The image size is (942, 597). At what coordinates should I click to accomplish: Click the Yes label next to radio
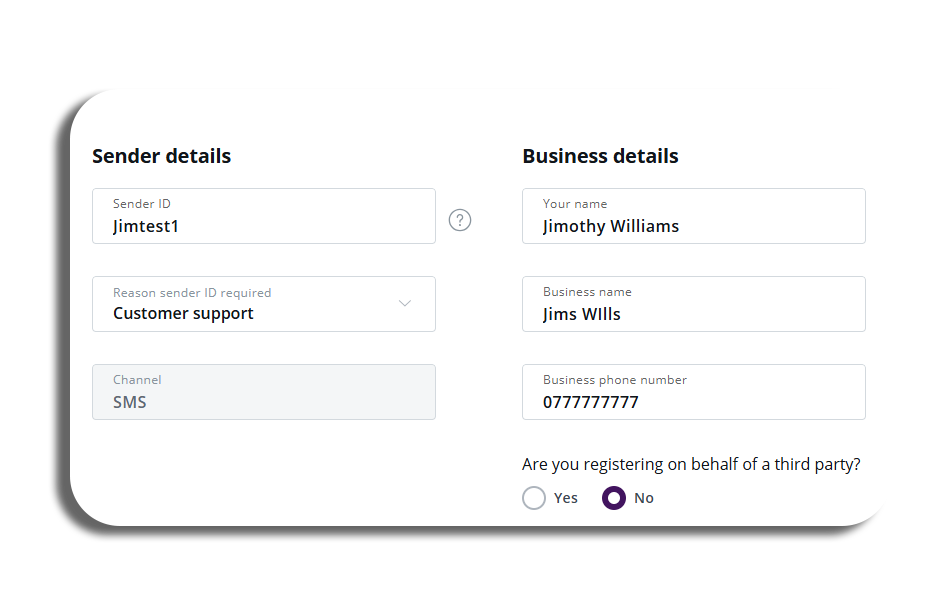(x=565, y=498)
